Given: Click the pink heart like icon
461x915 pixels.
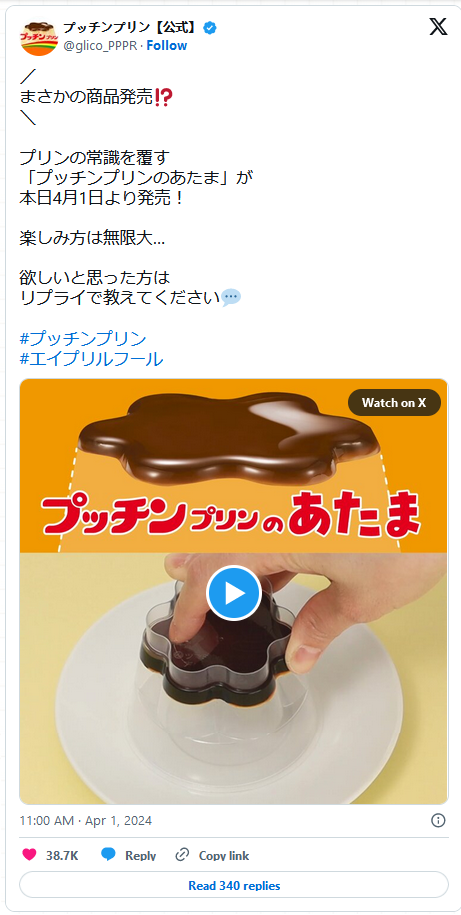Looking at the screenshot, I should pos(29,855).
